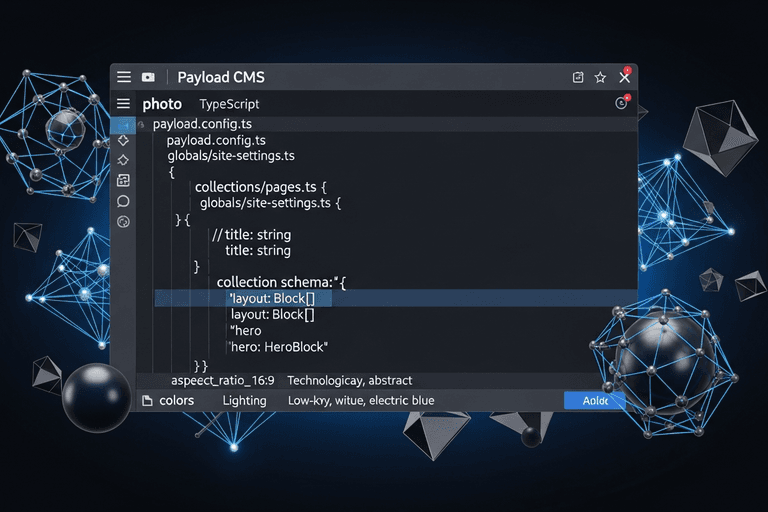The image size is (768, 512).
Task: Click the commented // title: string line
Action: point(252,235)
